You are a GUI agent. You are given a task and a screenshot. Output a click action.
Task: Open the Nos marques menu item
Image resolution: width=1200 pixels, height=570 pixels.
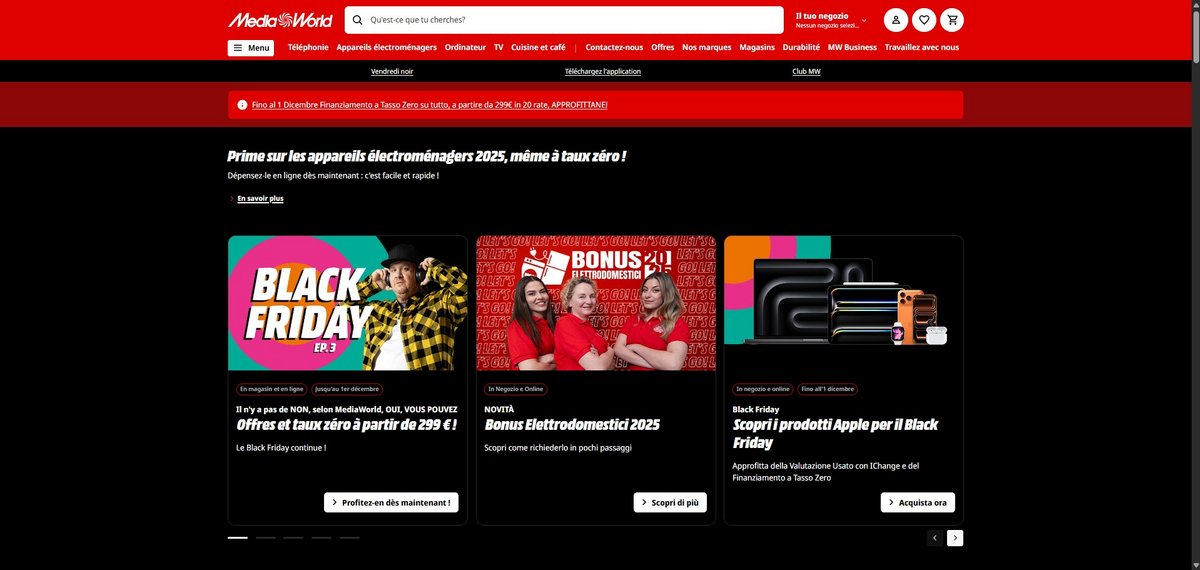(x=707, y=47)
